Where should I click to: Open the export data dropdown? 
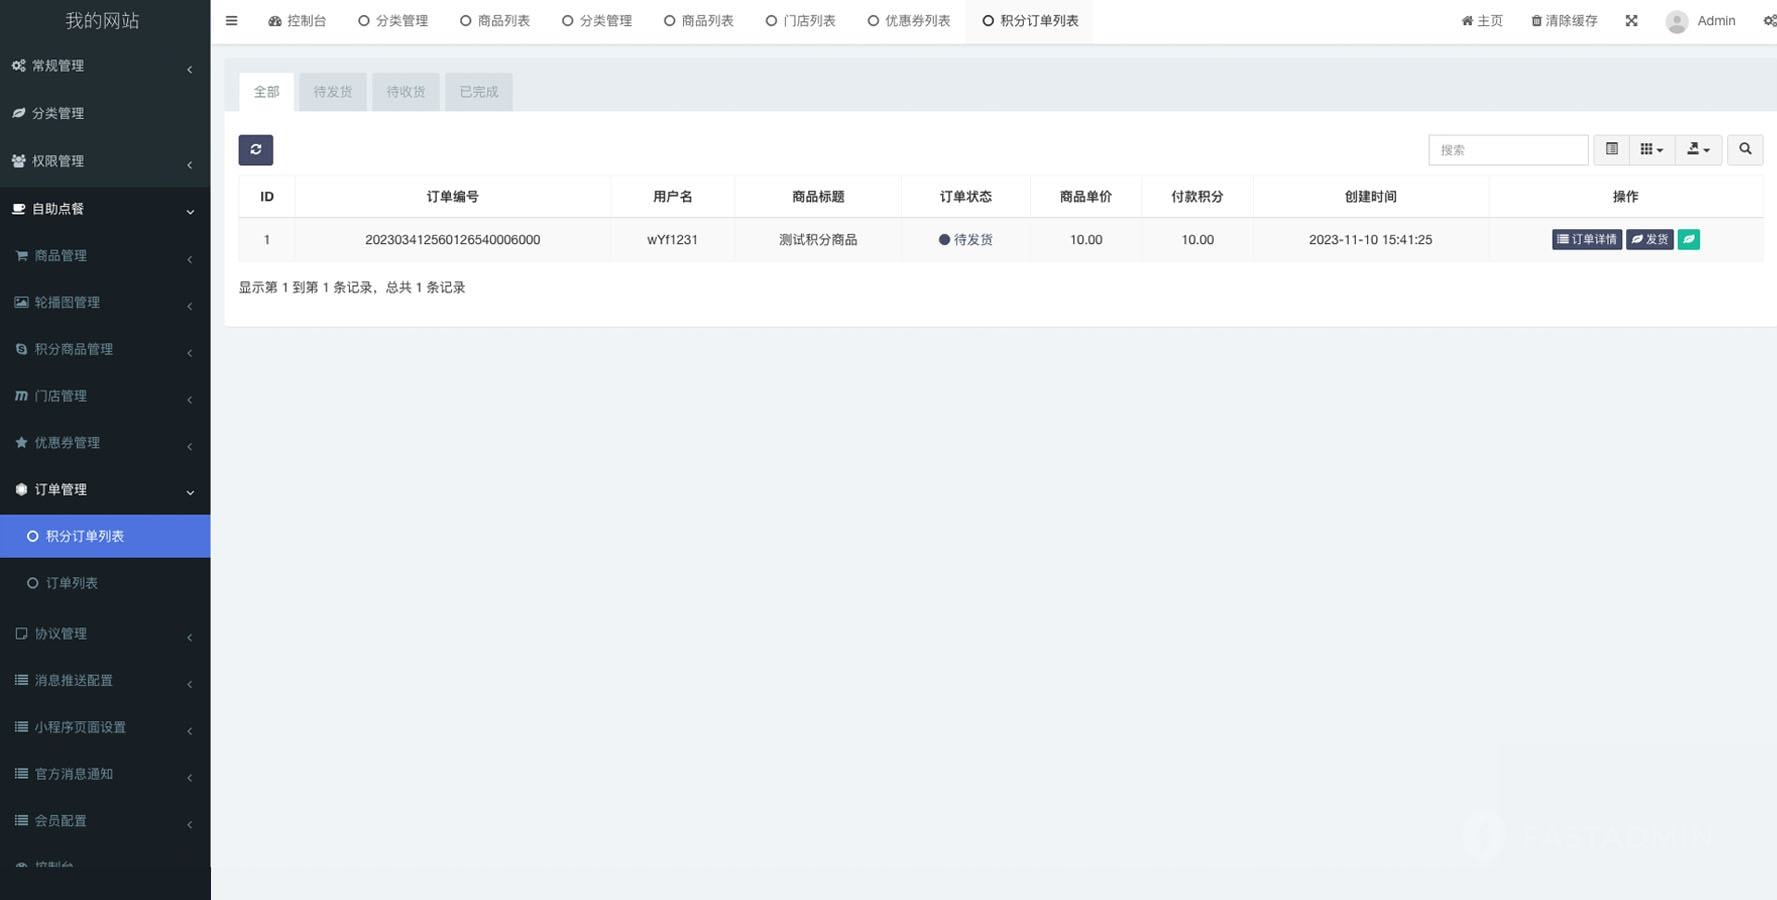(x=1698, y=150)
